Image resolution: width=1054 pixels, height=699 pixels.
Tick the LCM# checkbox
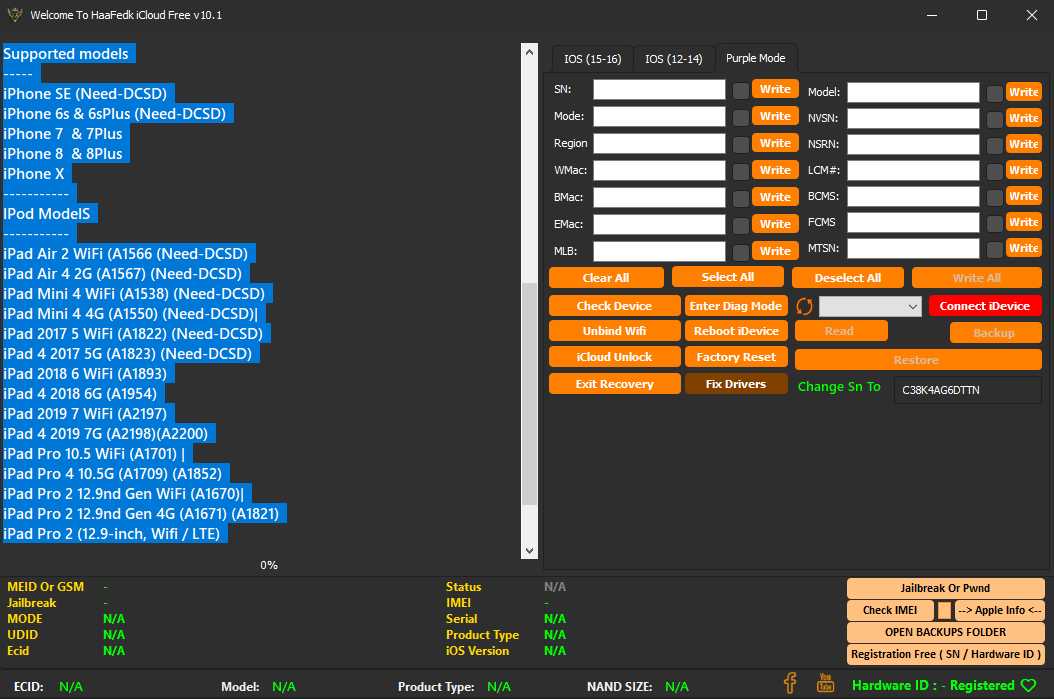(995, 171)
